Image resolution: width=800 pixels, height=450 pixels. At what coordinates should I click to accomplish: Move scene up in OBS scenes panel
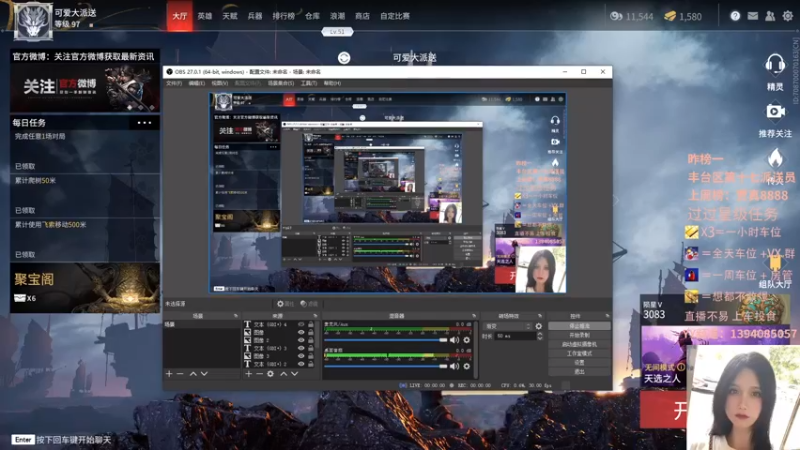click(x=193, y=374)
